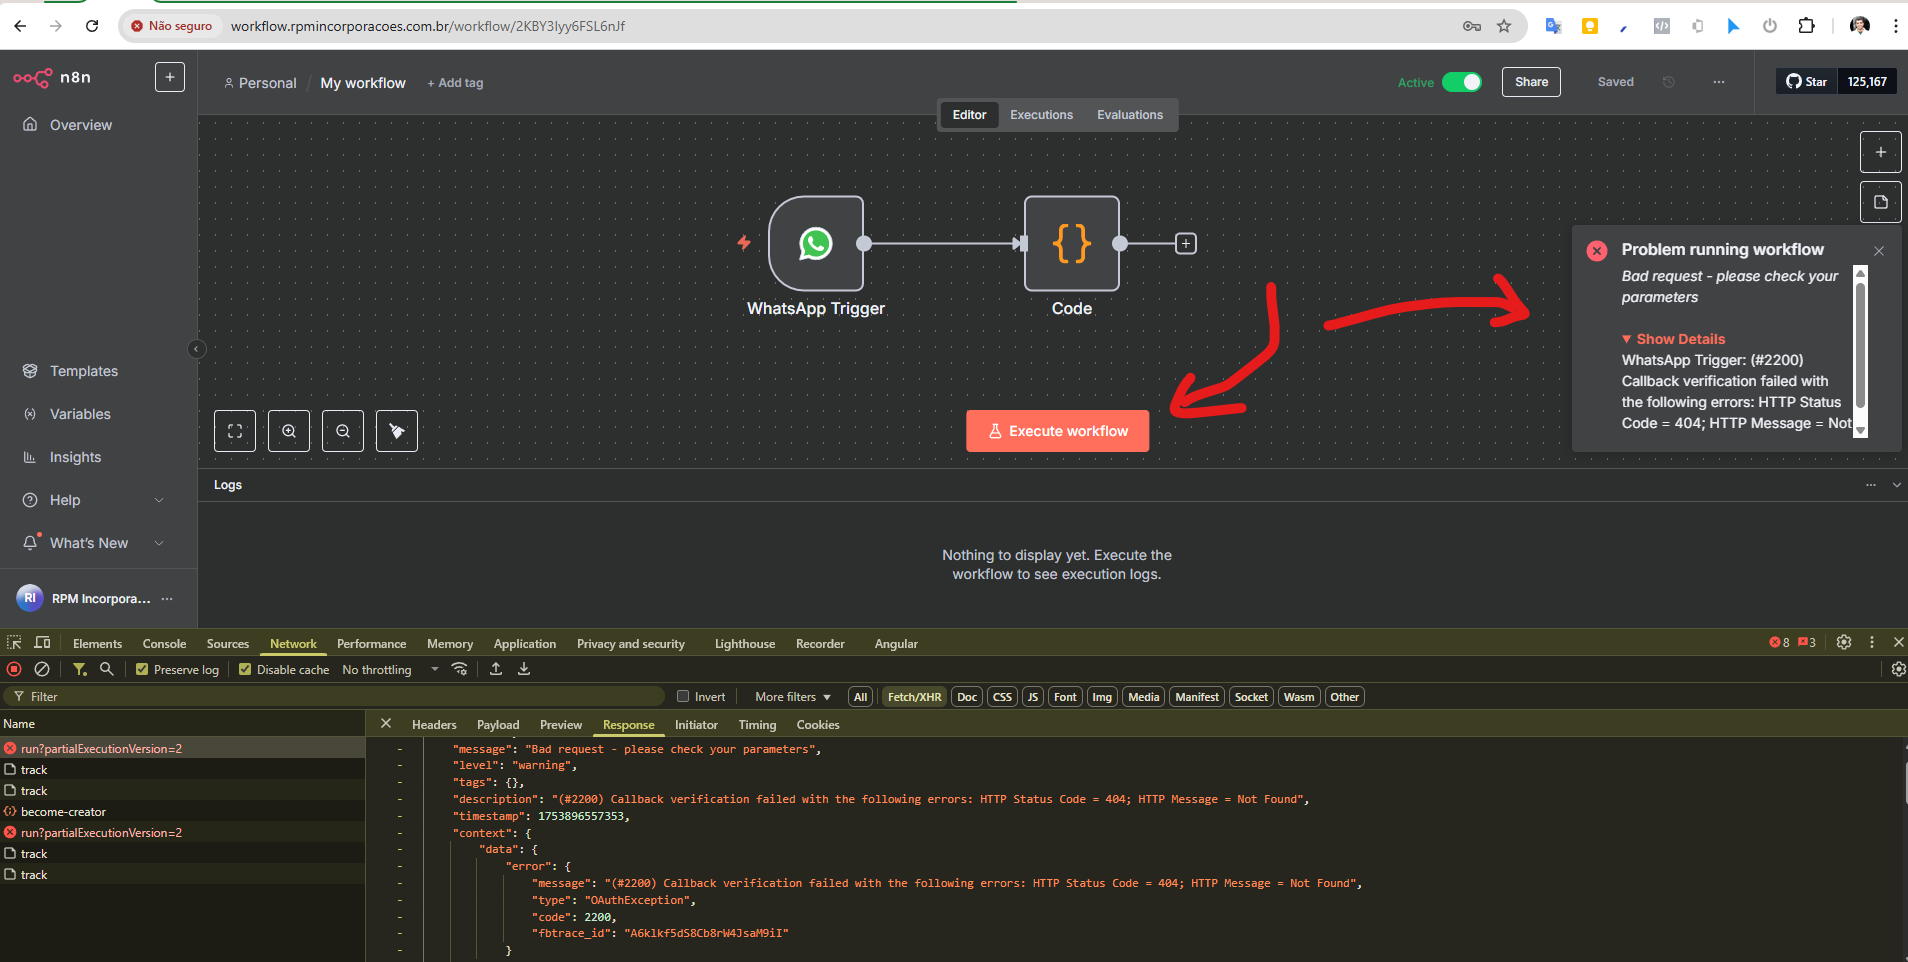1908x962 pixels.
Task: Open the WhatsApp Trigger node
Action: click(x=816, y=243)
